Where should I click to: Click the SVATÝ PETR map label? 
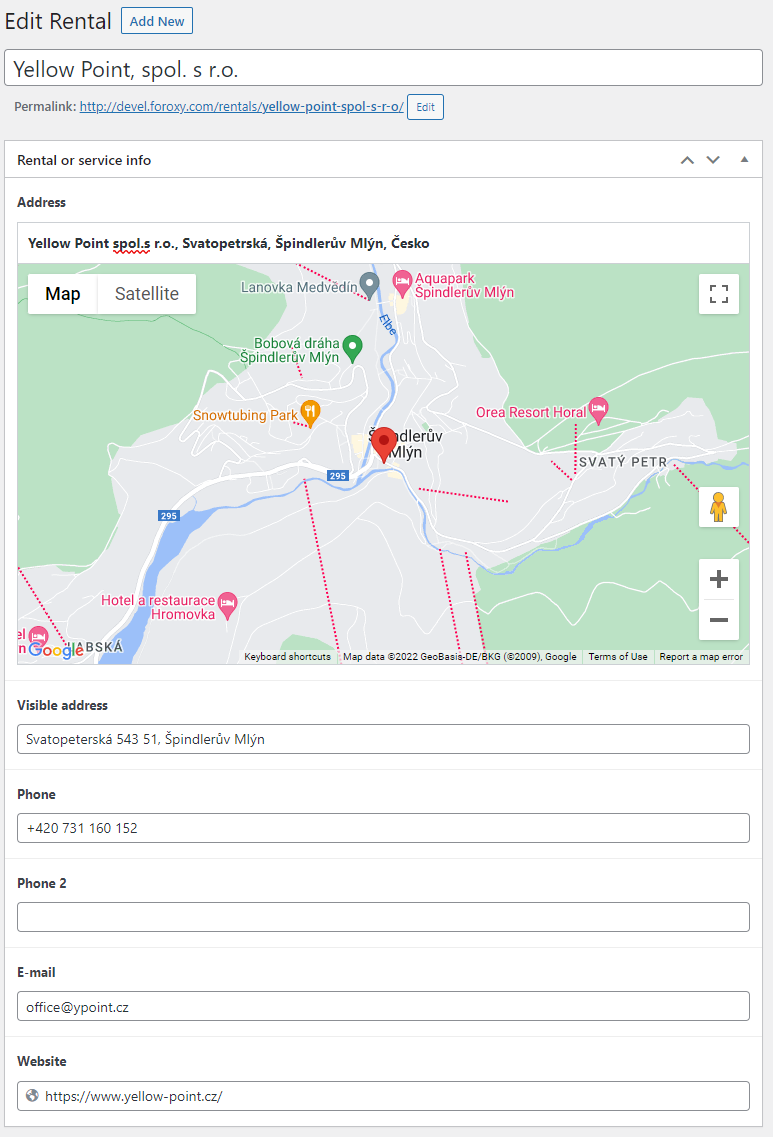[x=623, y=462]
